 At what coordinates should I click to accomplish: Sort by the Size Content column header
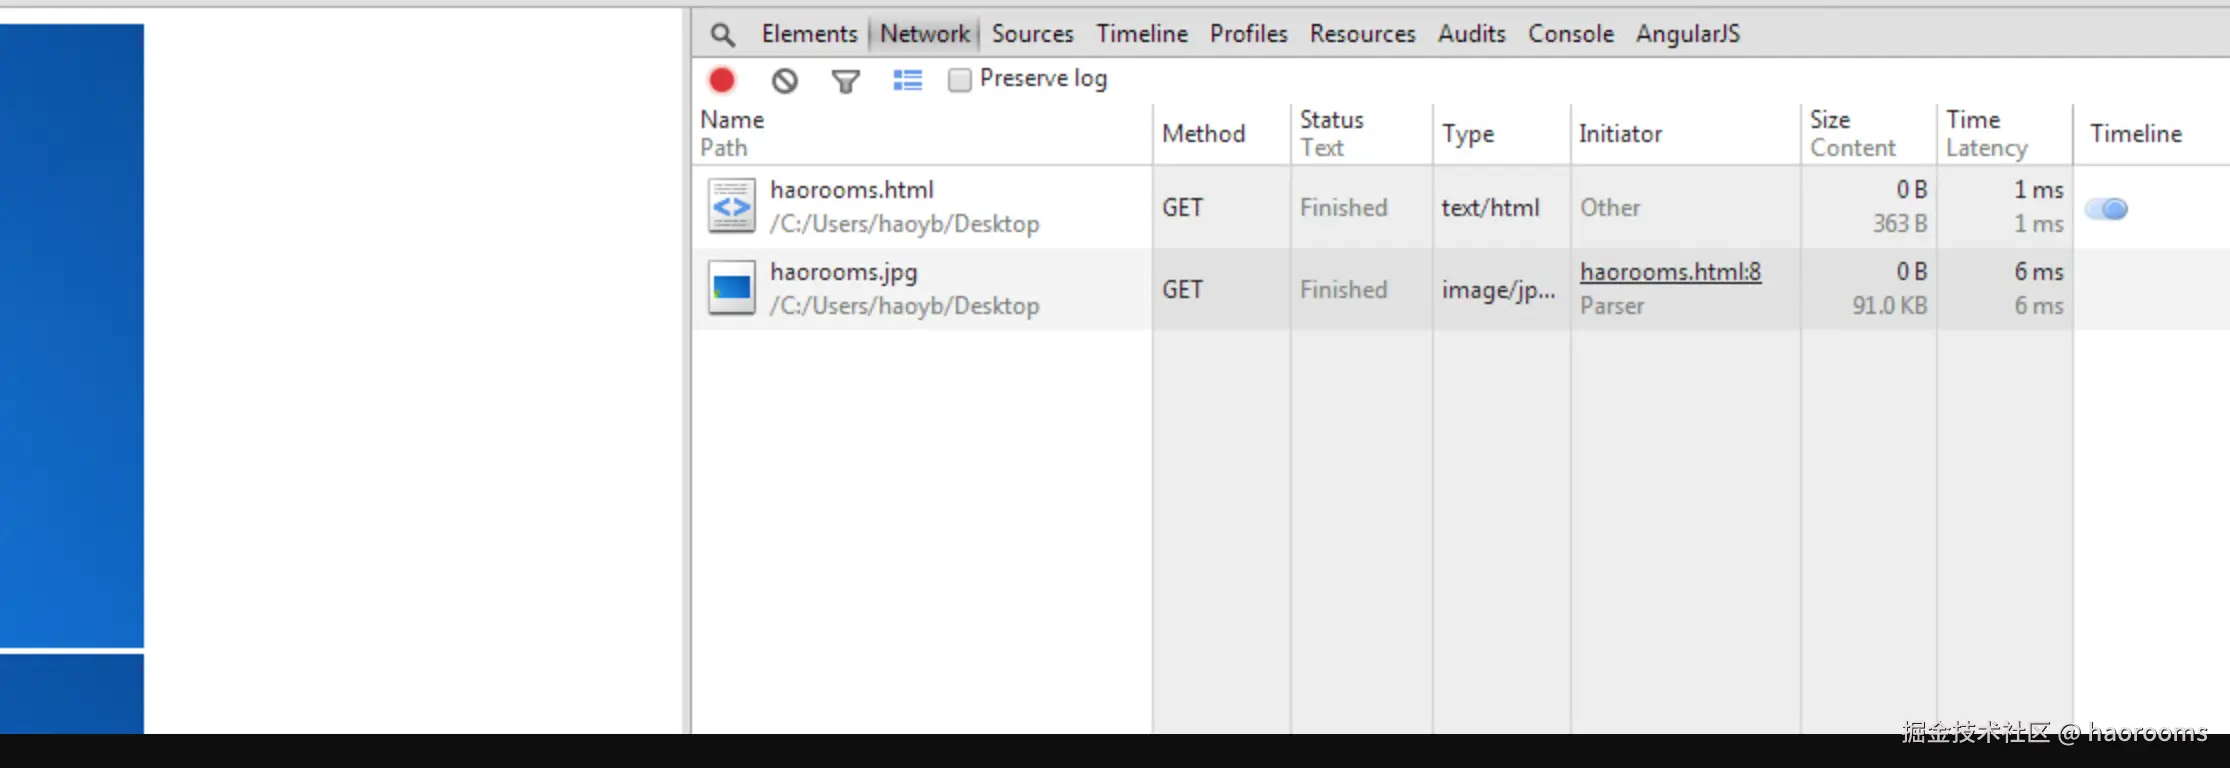[x=1868, y=134]
